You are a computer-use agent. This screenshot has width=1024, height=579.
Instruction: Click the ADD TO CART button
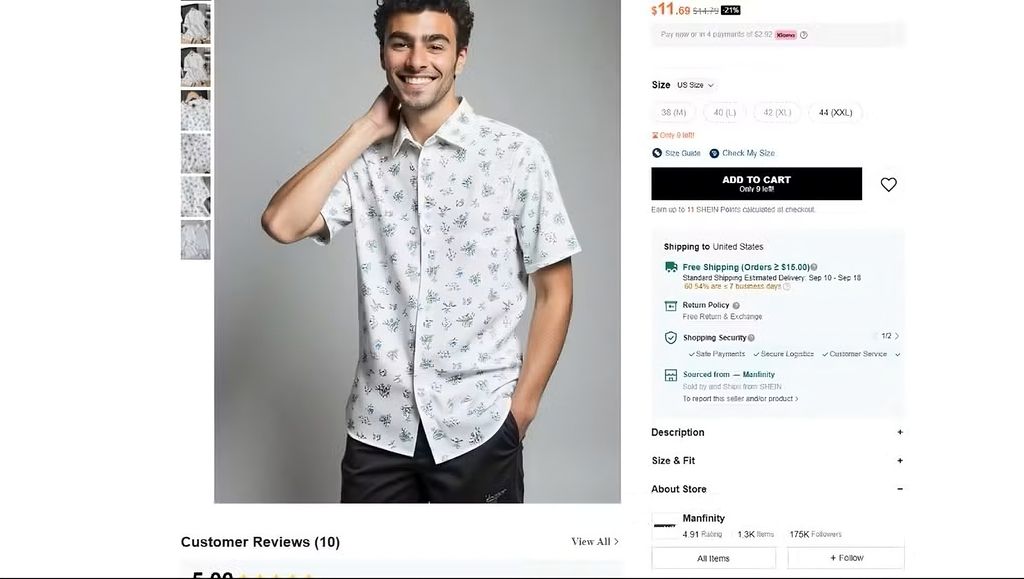(x=756, y=184)
